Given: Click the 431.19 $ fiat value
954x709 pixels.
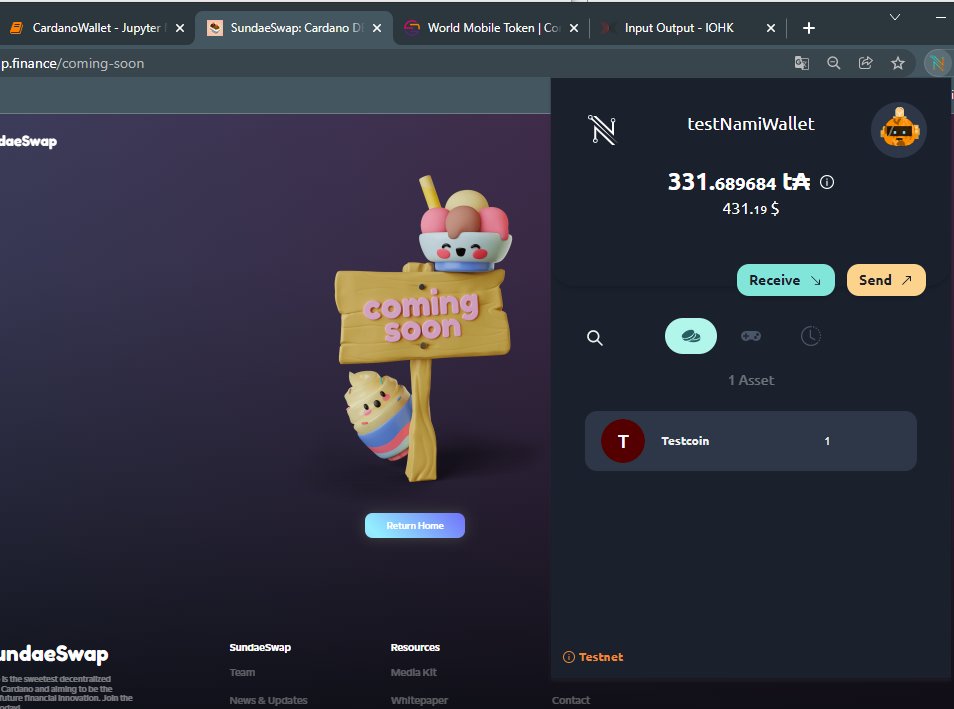Looking at the screenshot, I should pyautogui.click(x=751, y=209).
